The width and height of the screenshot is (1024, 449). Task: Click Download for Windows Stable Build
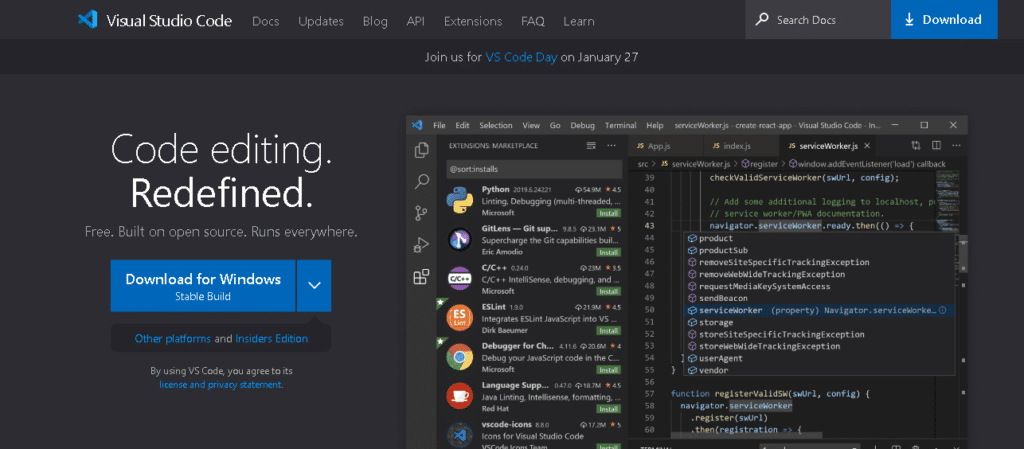coord(203,285)
